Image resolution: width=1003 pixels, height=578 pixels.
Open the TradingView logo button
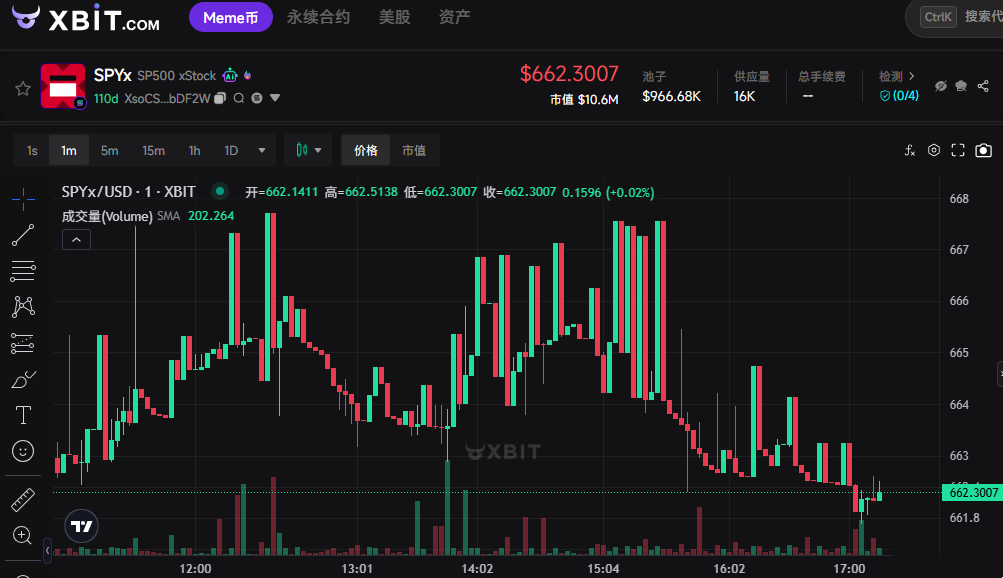coord(81,526)
